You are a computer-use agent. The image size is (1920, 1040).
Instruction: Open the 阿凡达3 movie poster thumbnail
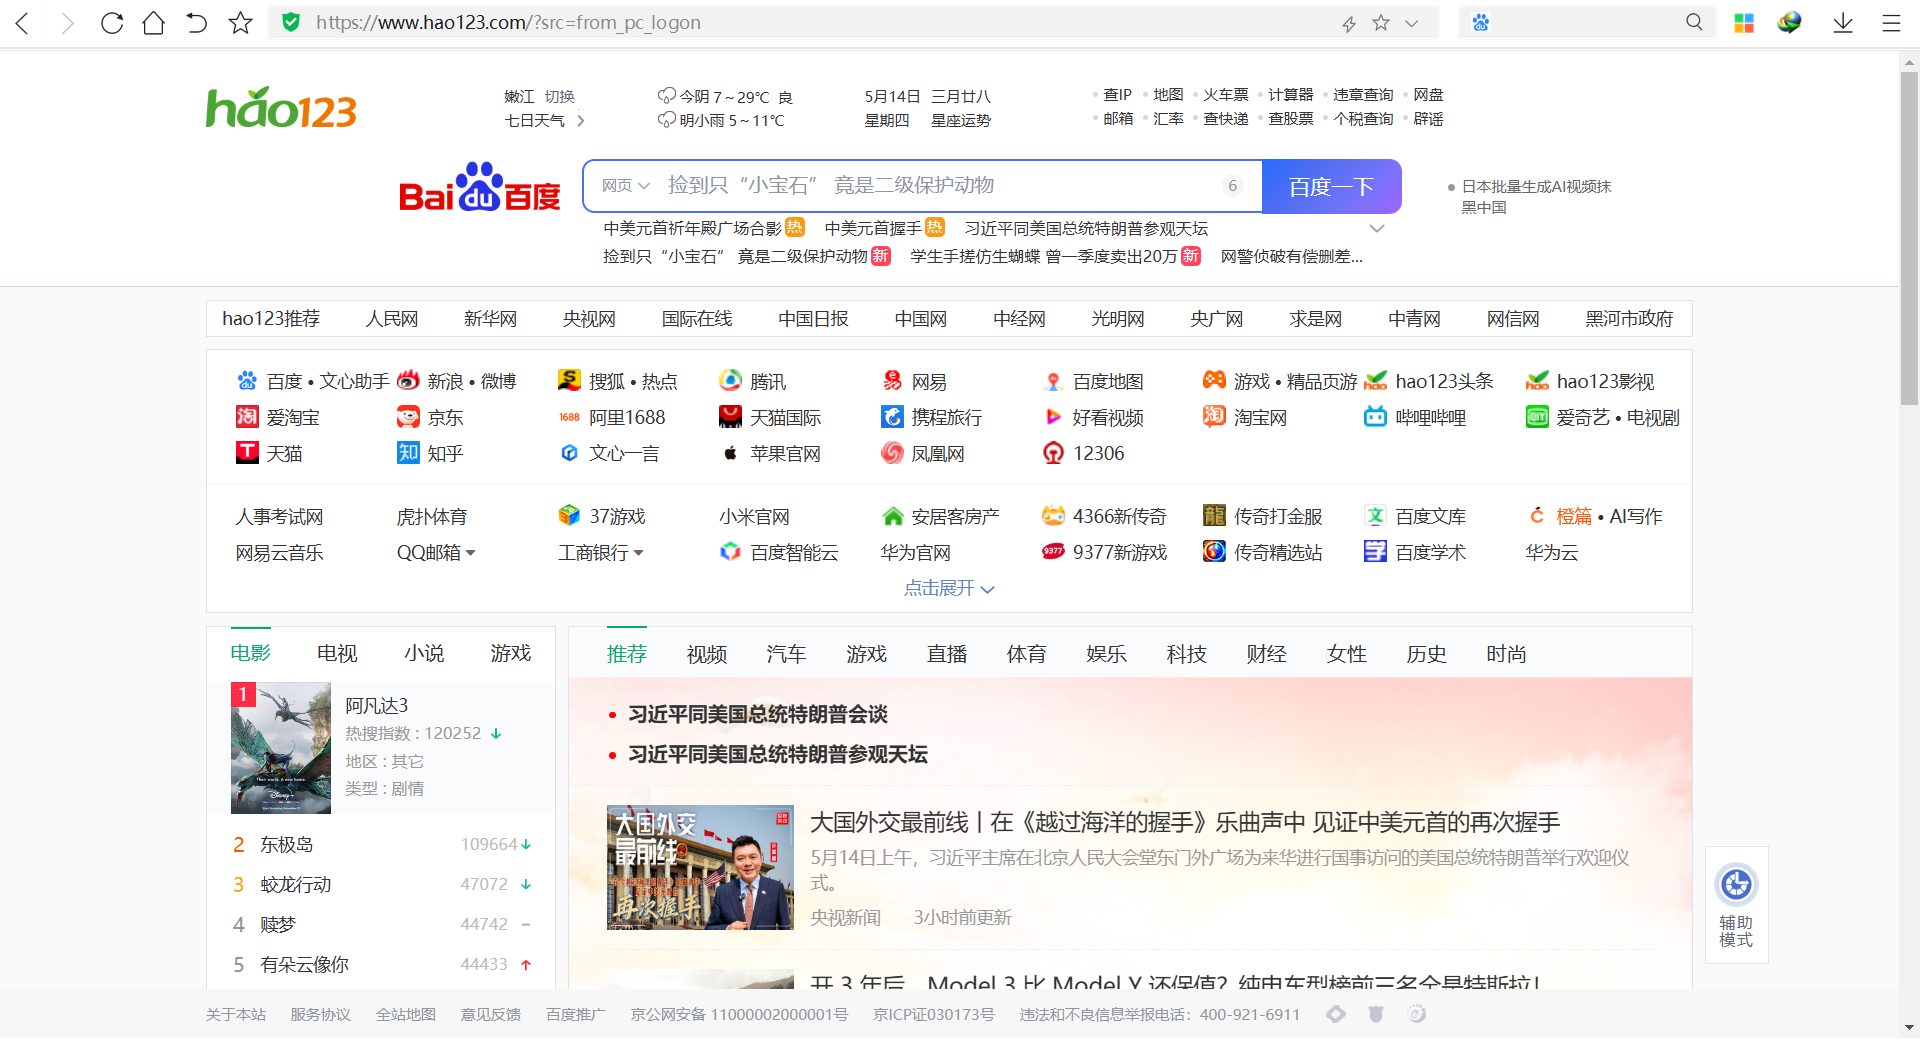[281, 748]
